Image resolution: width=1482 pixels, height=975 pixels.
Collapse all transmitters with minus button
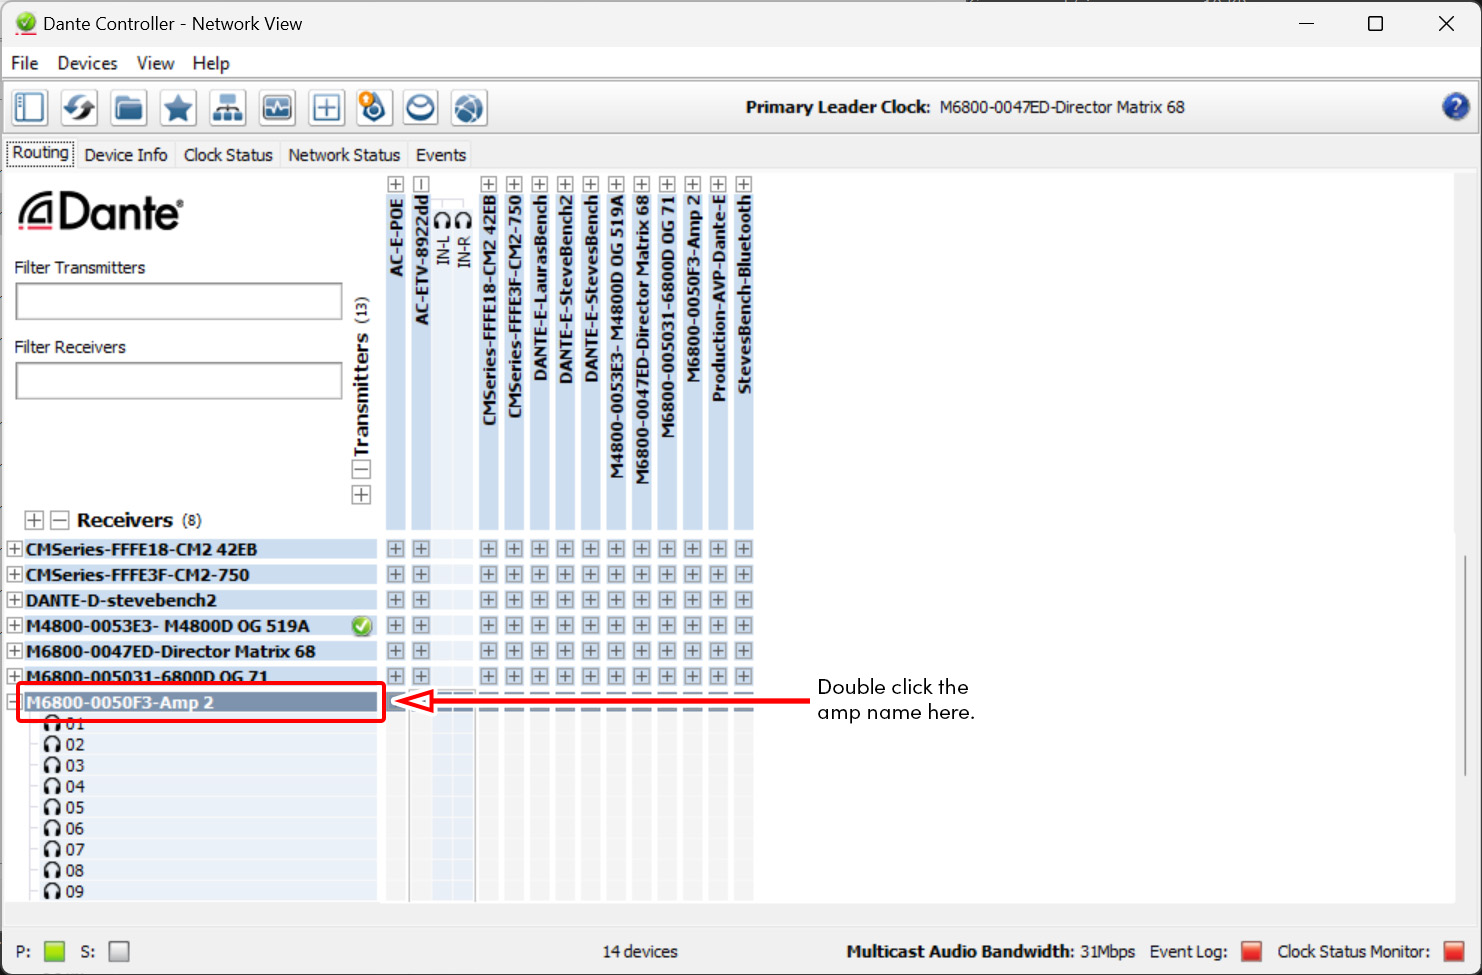(x=361, y=469)
